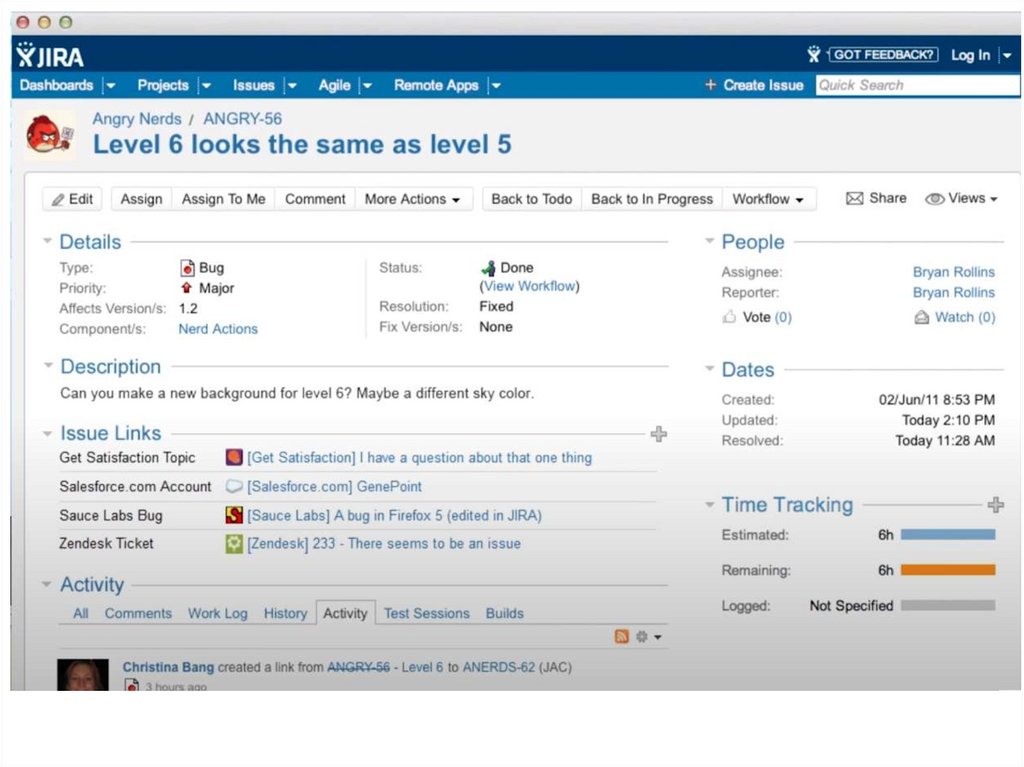Open the View Workflow link
The height and width of the screenshot is (767, 1024).
pos(530,286)
